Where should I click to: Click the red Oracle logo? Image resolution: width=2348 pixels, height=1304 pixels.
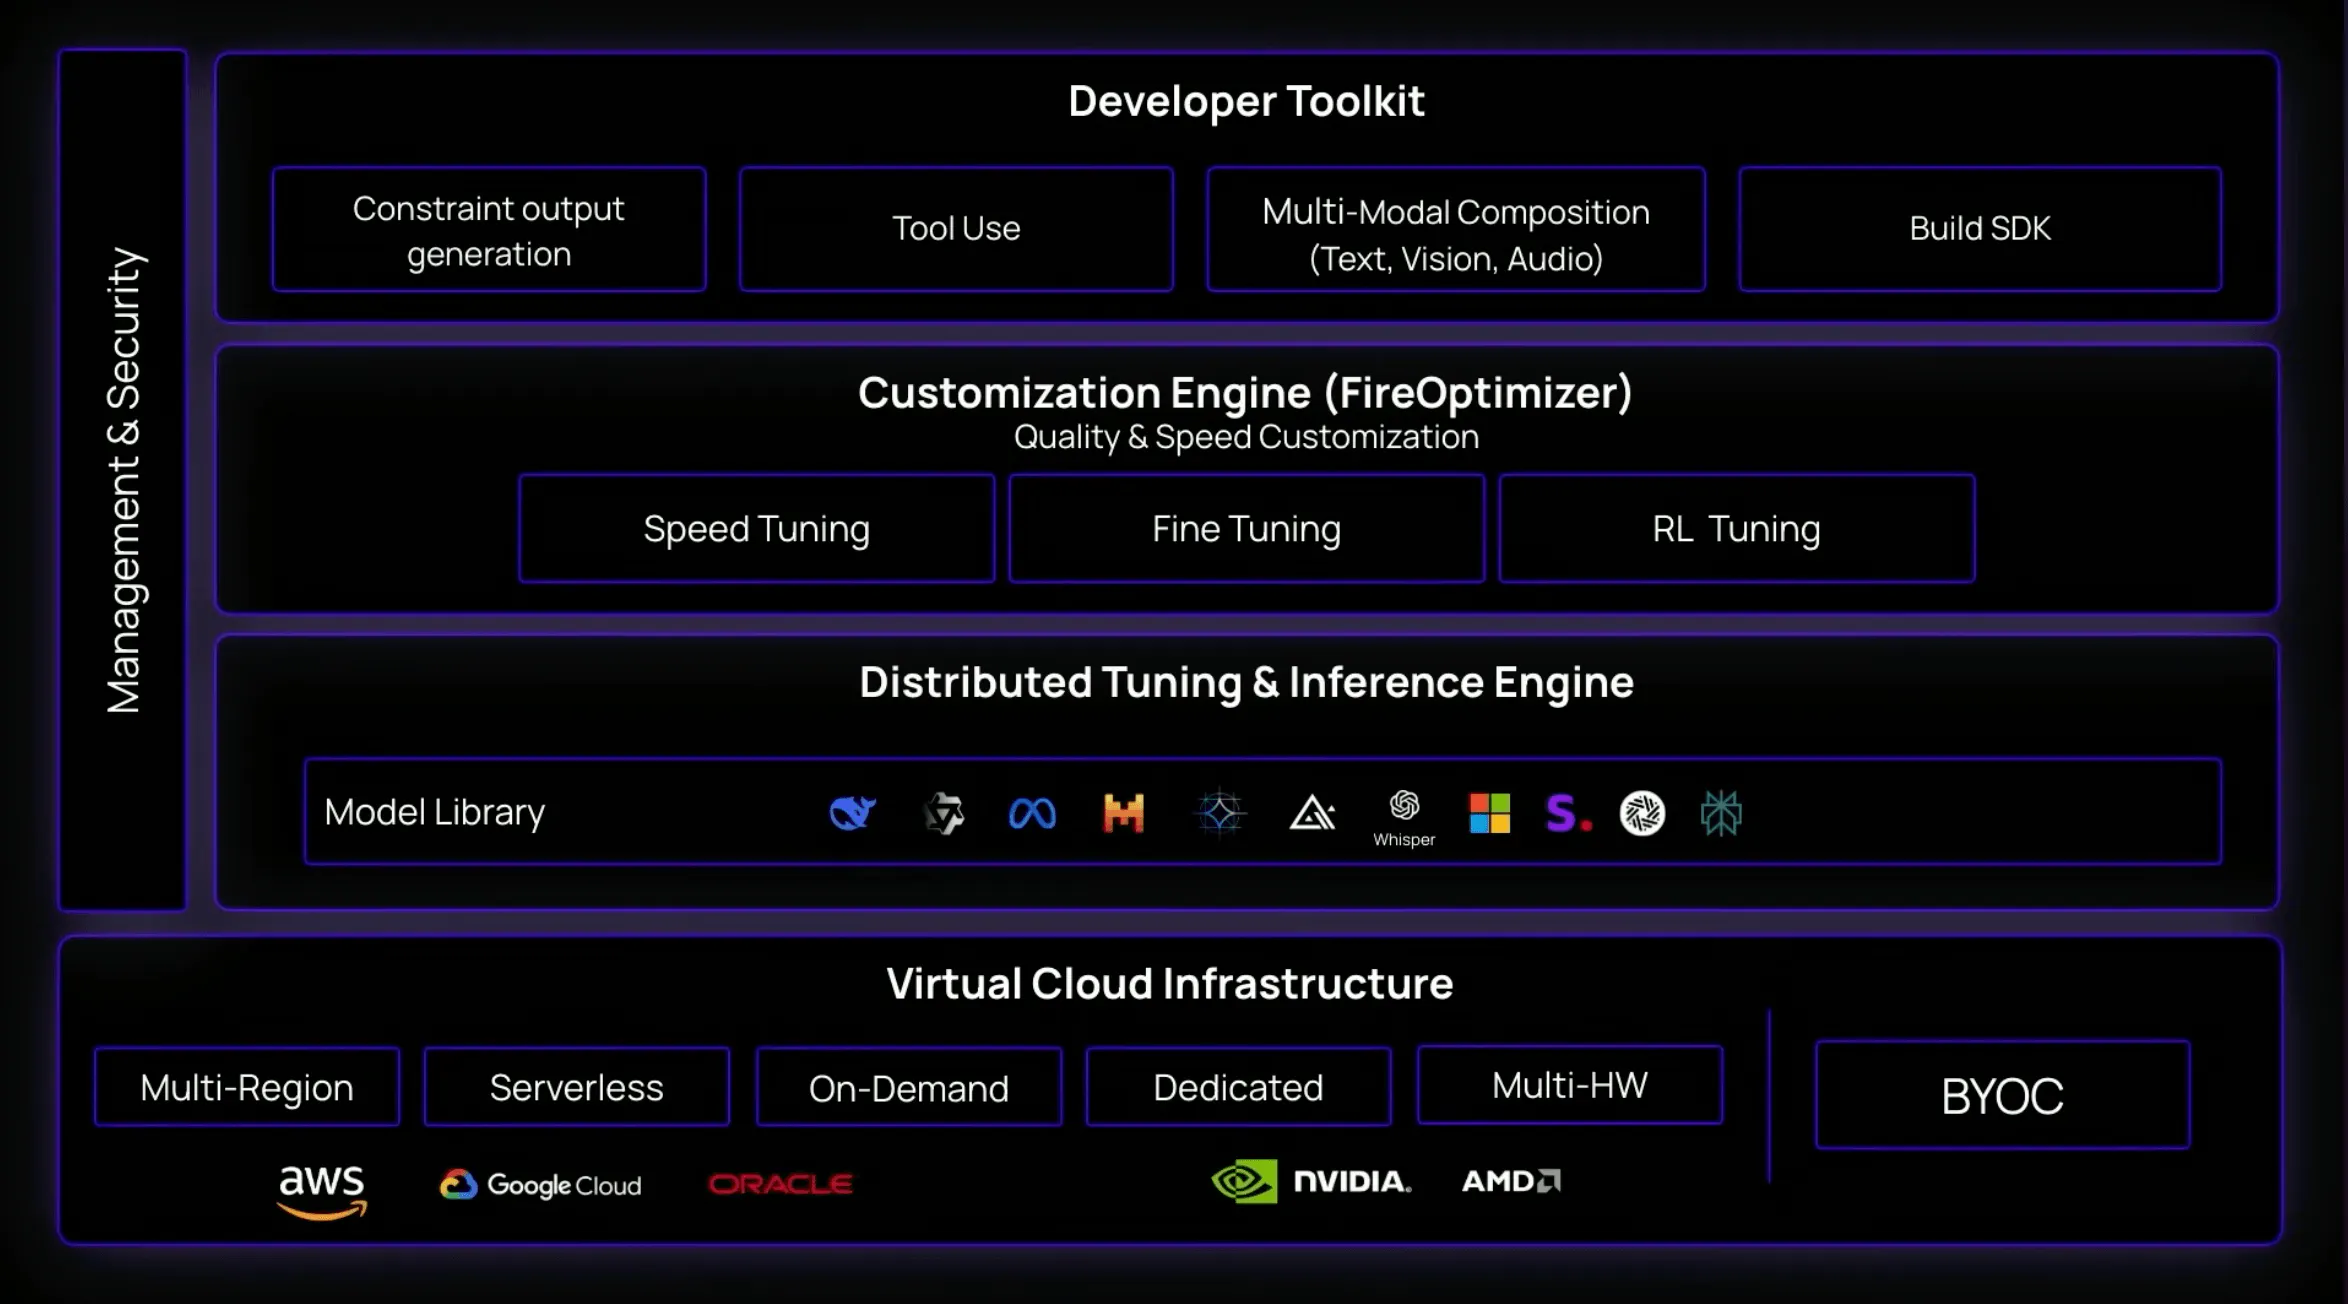(780, 1184)
